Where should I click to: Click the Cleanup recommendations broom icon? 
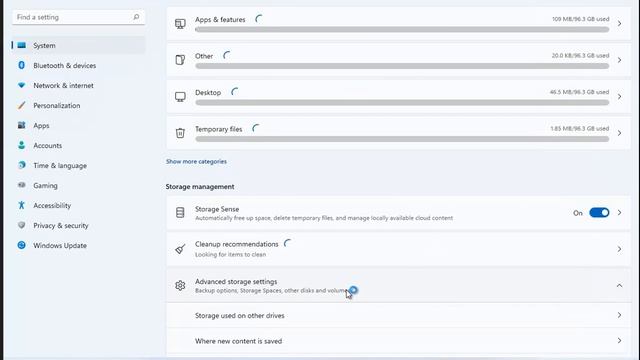180,249
